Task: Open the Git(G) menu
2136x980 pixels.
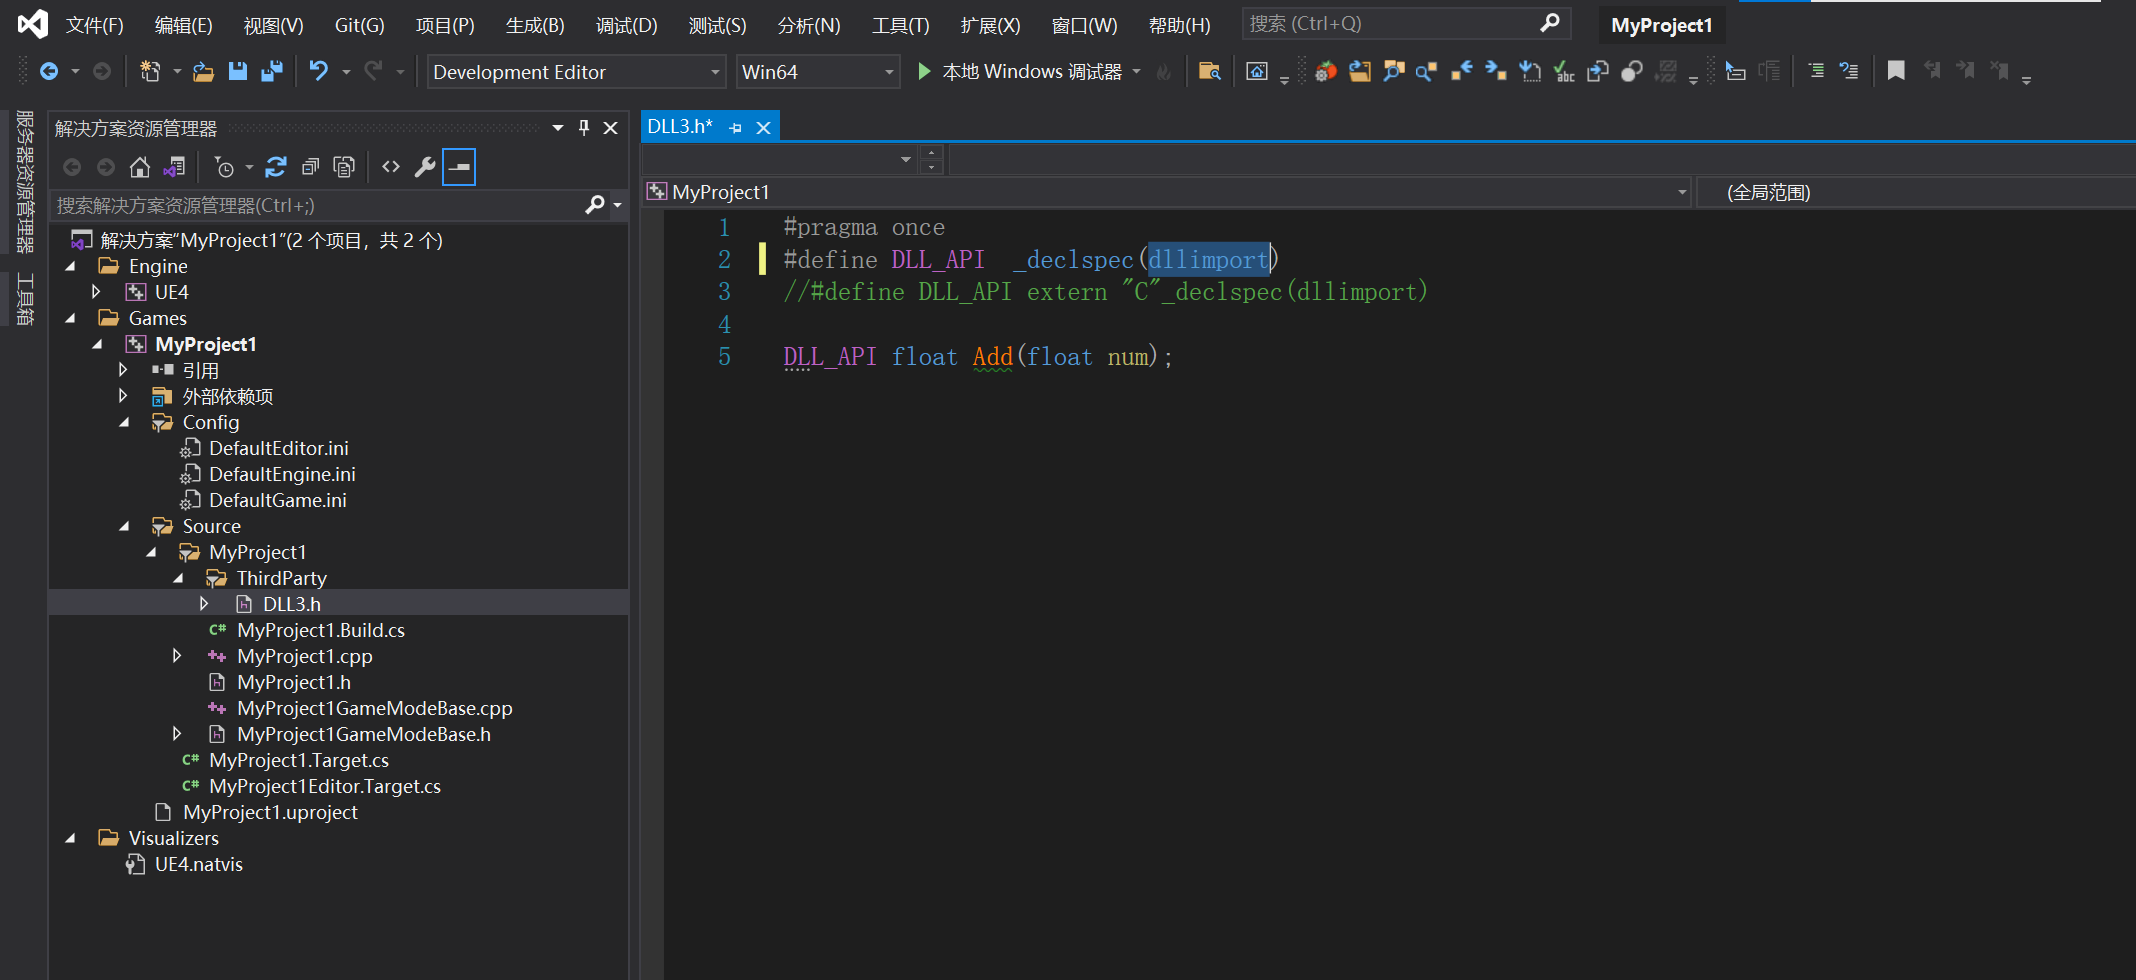Action: point(359,25)
